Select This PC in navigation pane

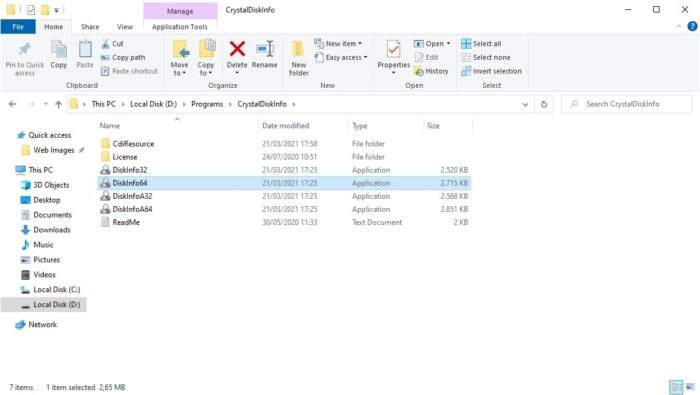(34, 170)
